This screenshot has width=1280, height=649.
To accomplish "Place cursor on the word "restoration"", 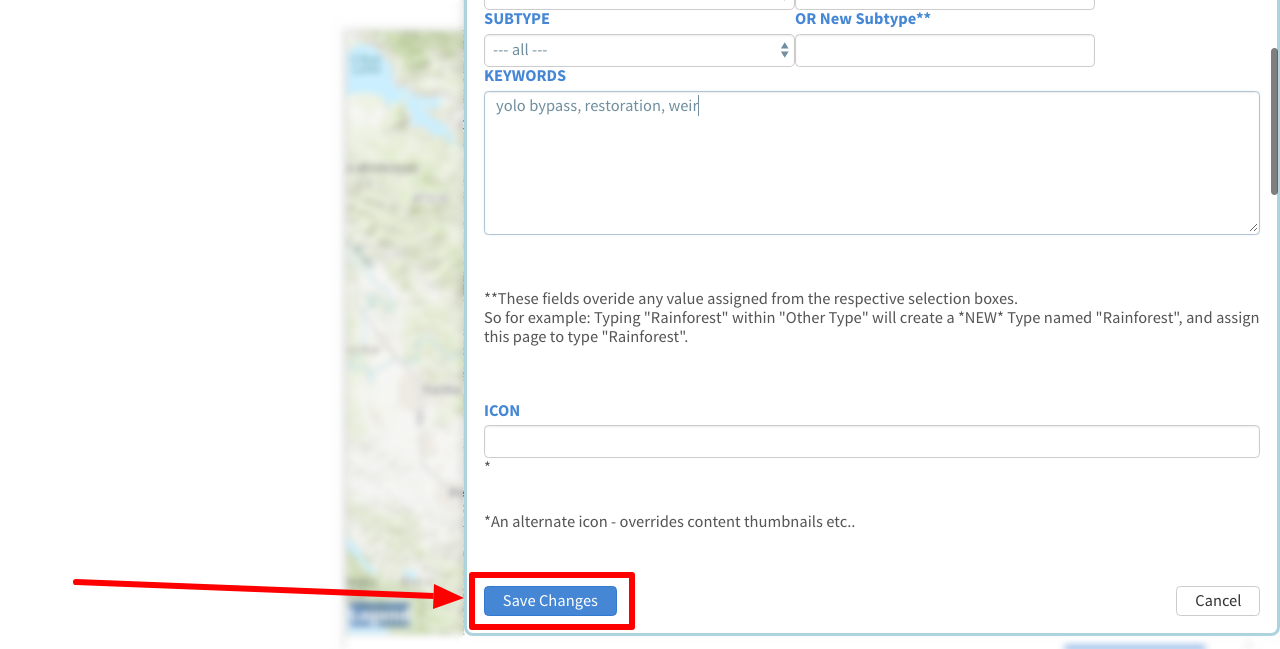I will [x=622, y=106].
